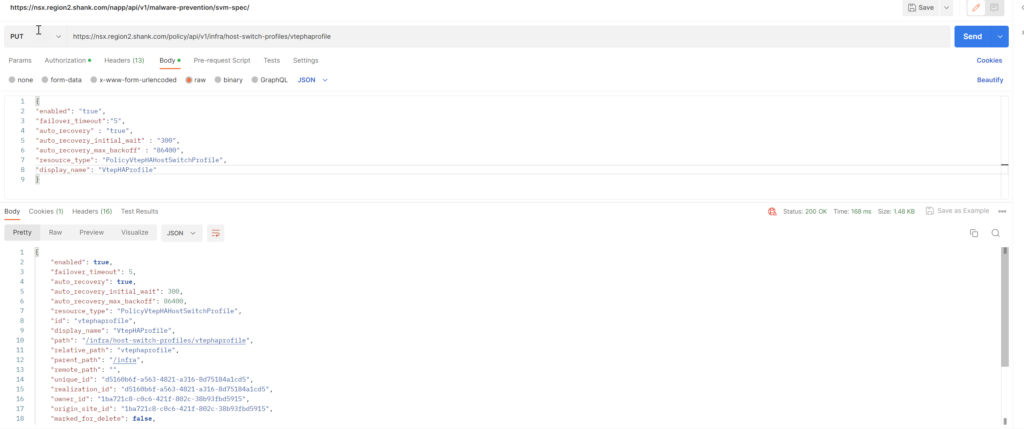Click the red network globe warning icon
The height and width of the screenshot is (429, 1024).
[772, 211]
